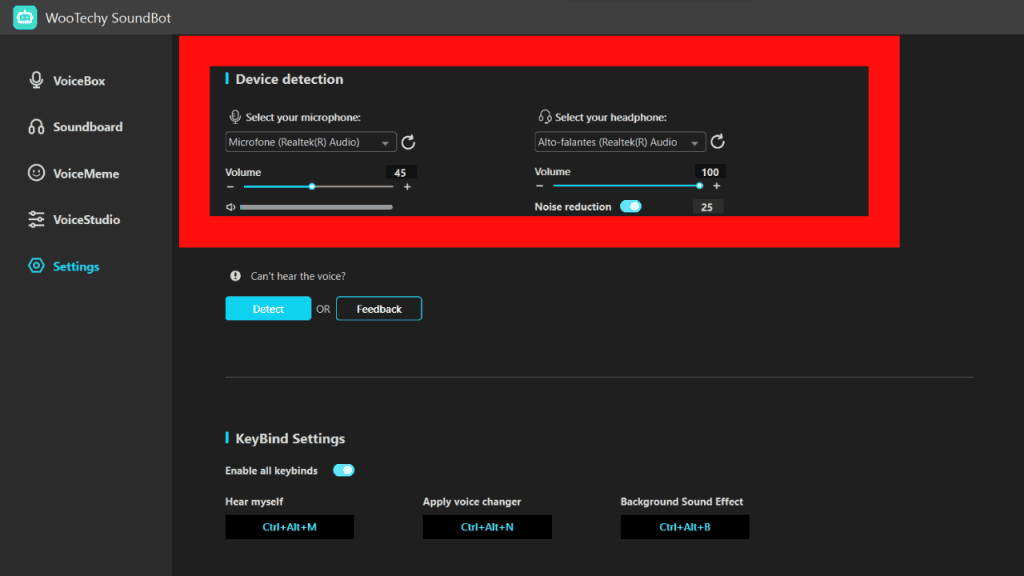1024x576 pixels.
Task: Open VoiceStudio from the sidebar
Action: [x=86, y=220]
